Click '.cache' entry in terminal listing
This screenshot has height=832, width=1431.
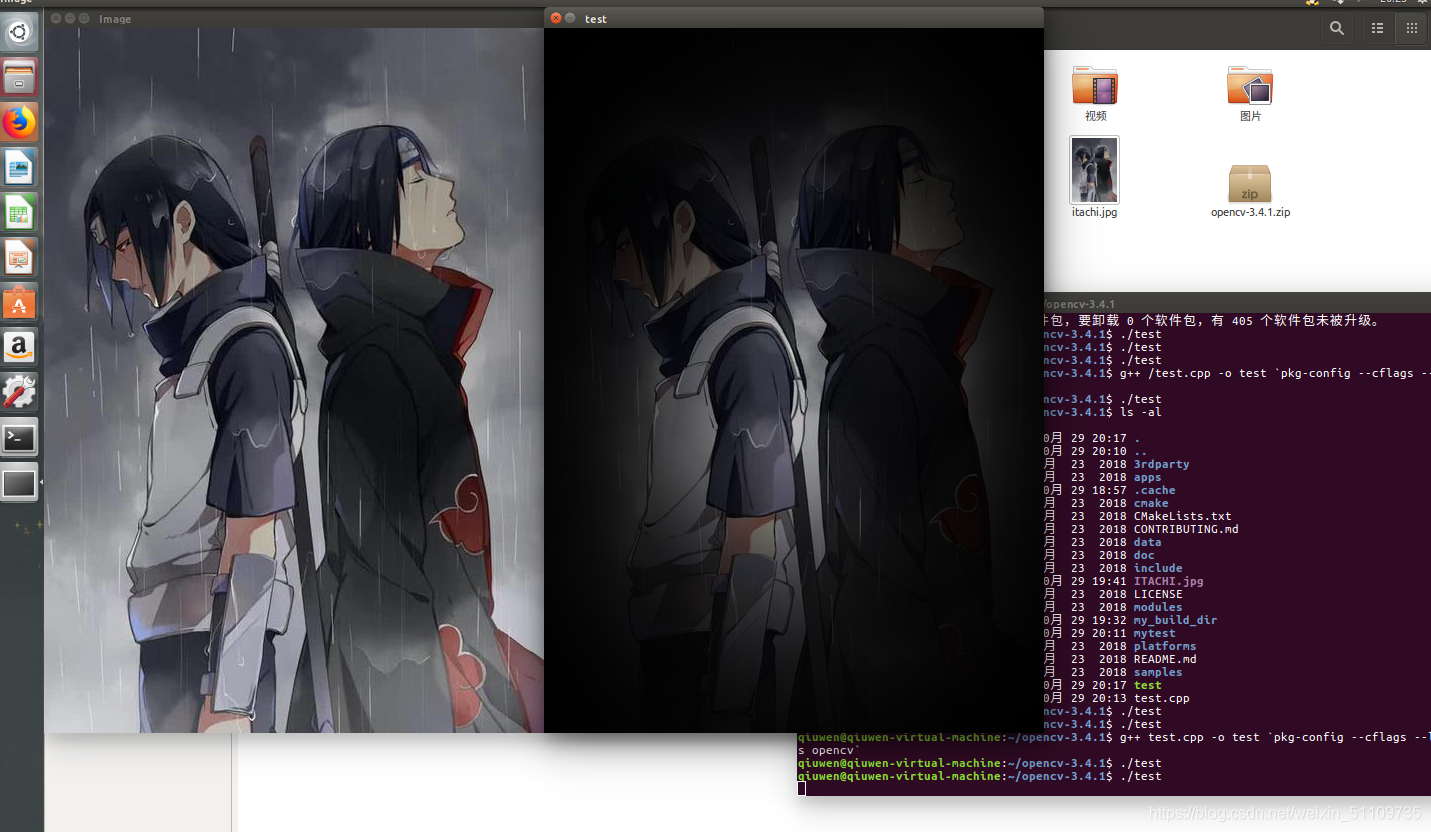[x=1154, y=490]
